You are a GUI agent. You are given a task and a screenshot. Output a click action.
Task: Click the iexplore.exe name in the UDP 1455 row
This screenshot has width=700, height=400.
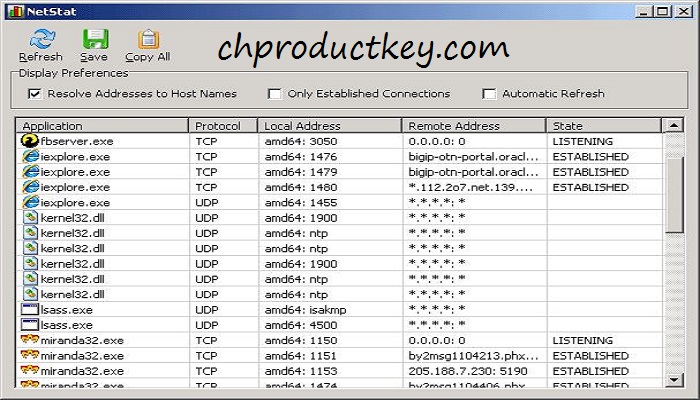[x=75, y=202]
